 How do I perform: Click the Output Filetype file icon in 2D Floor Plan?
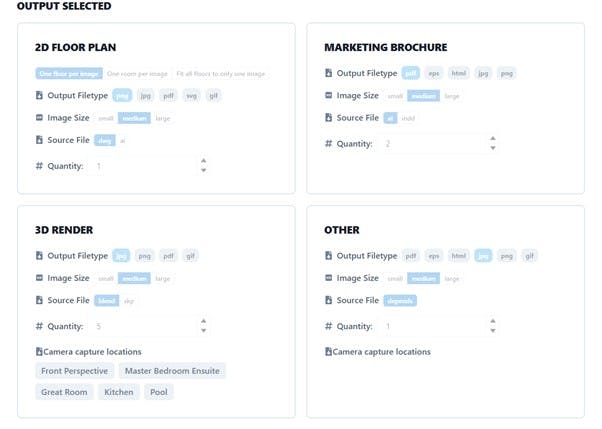pyautogui.click(x=39, y=95)
